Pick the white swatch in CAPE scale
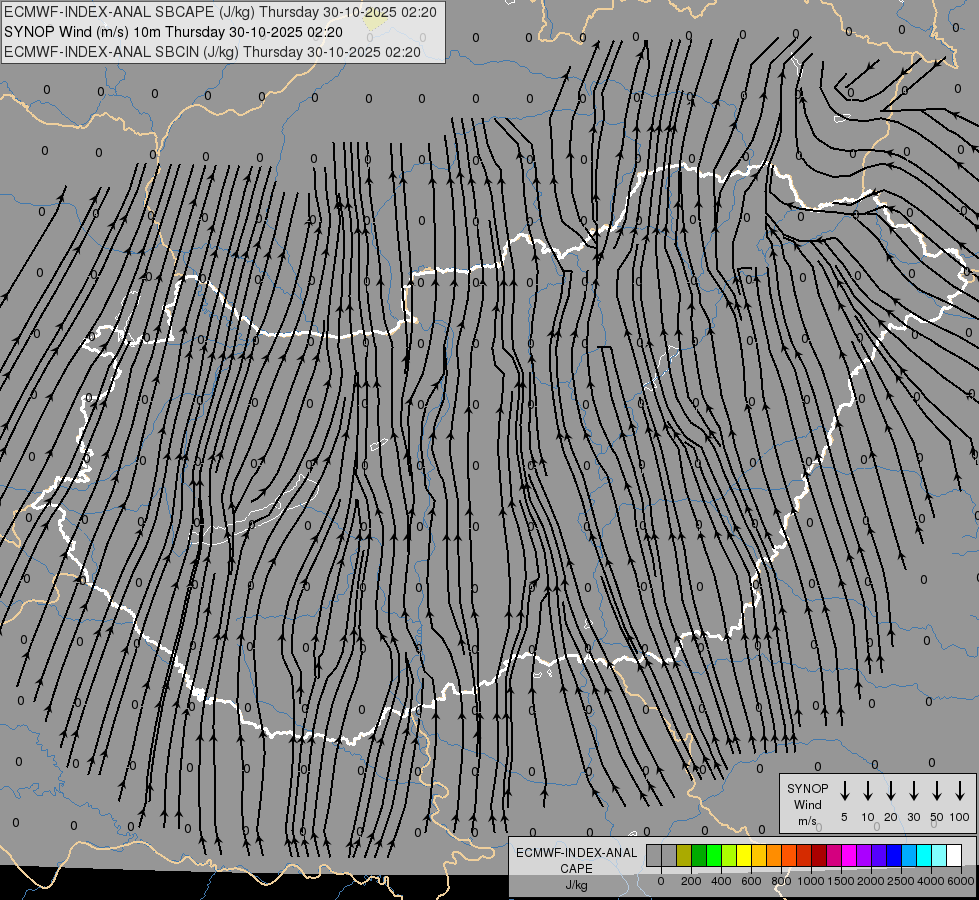 click(954, 856)
